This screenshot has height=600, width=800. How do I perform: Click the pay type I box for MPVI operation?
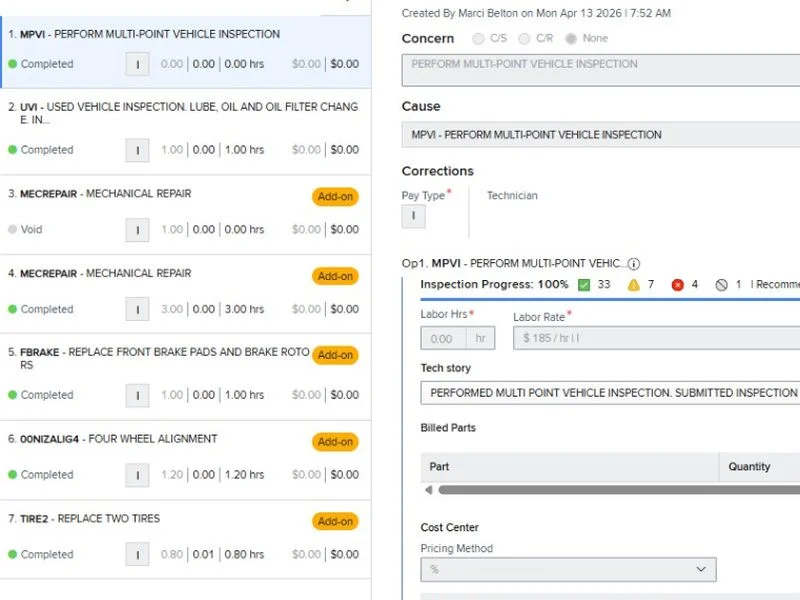tap(137, 64)
